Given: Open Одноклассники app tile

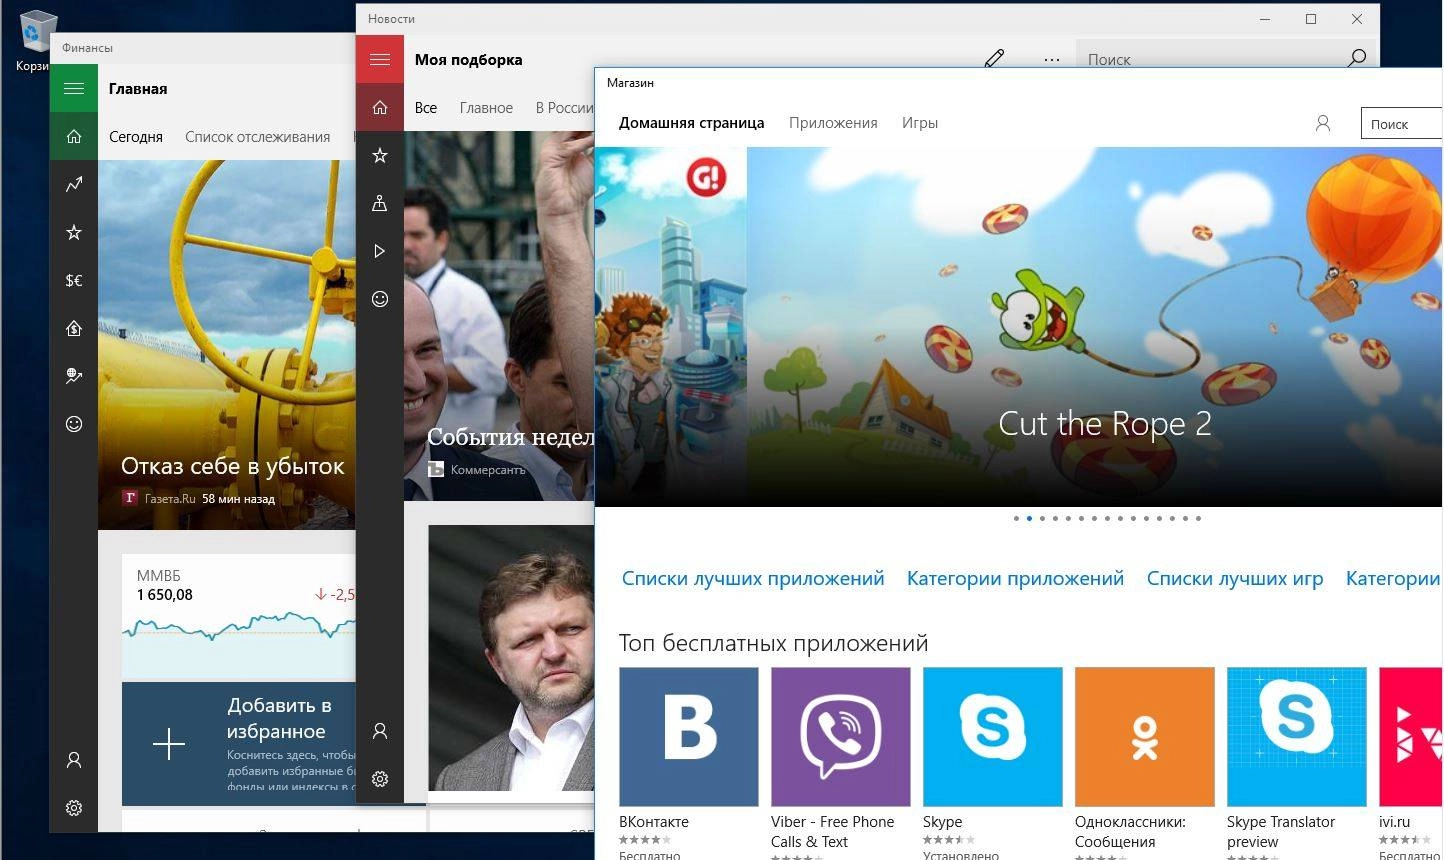Looking at the screenshot, I should (1145, 737).
